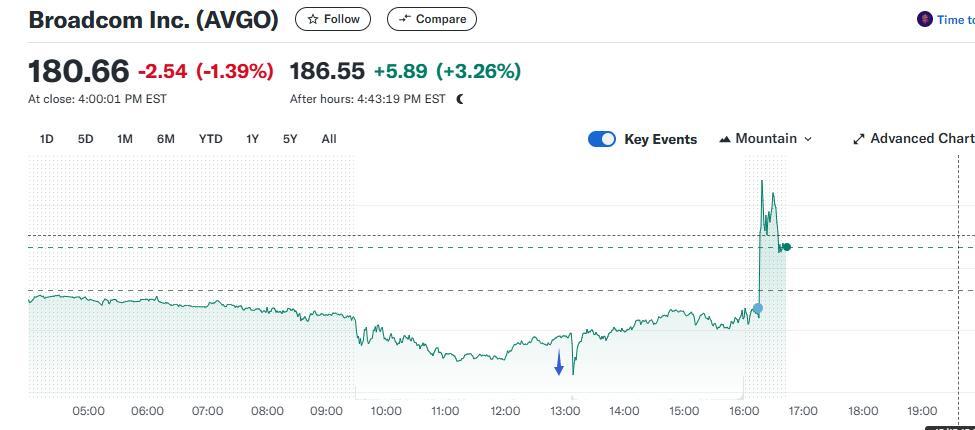975x430 pixels.
Task: Open the Mountain chart type dropdown
Action: point(765,139)
